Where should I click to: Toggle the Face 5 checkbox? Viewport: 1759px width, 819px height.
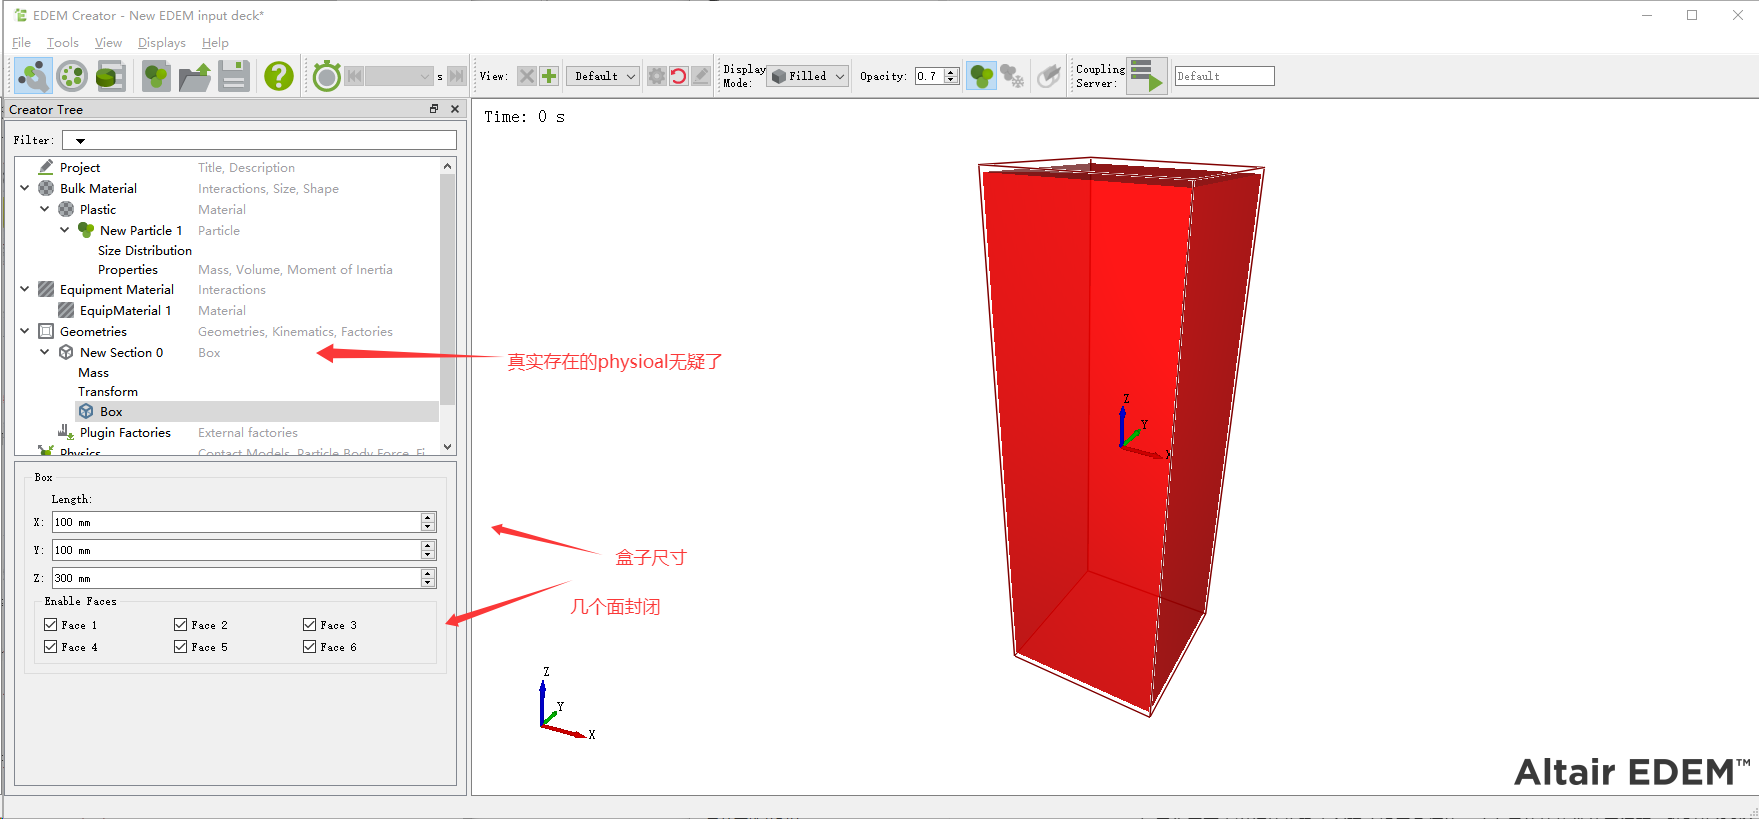(181, 647)
